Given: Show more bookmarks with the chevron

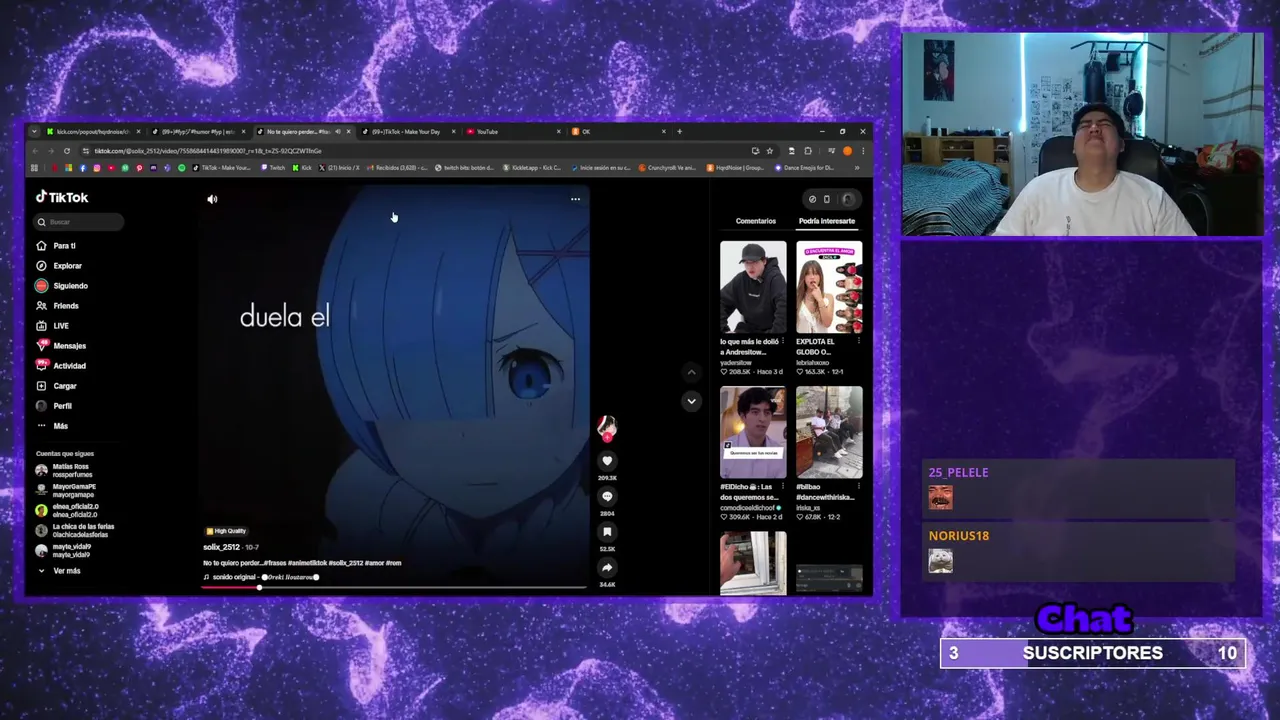Looking at the screenshot, I should point(856,168).
